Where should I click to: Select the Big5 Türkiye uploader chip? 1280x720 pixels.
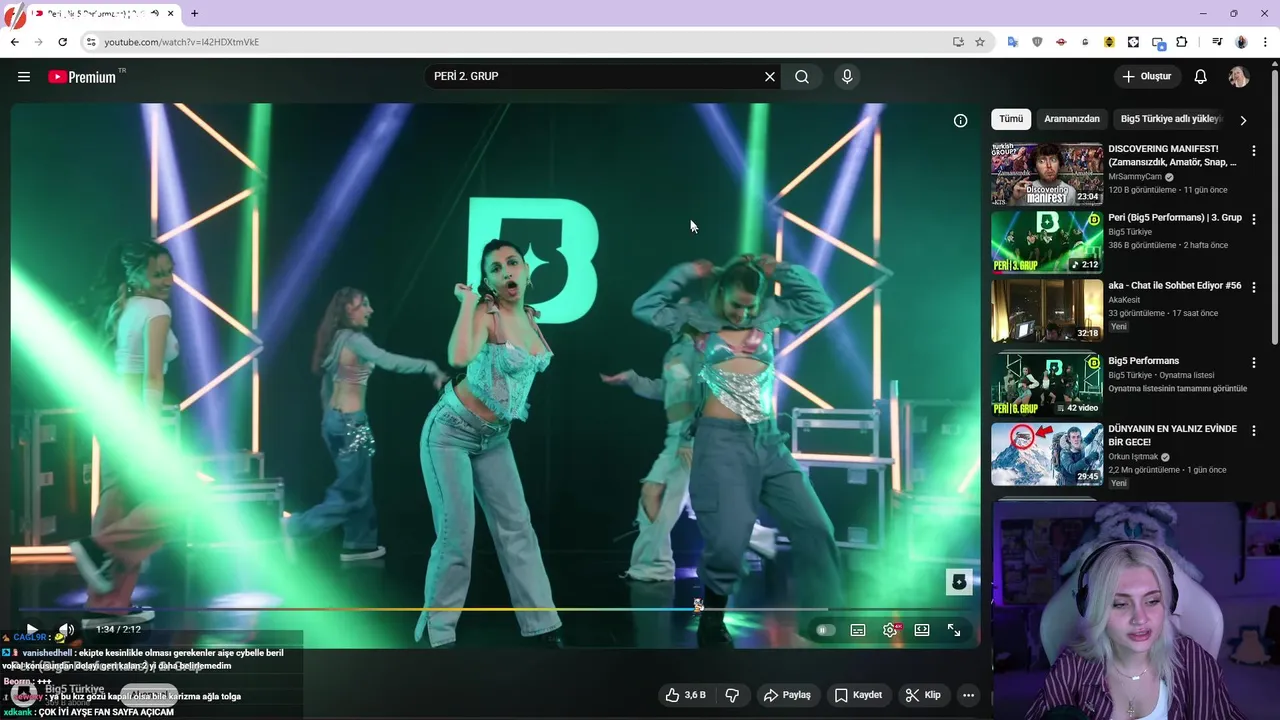pyautogui.click(x=1170, y=119)
